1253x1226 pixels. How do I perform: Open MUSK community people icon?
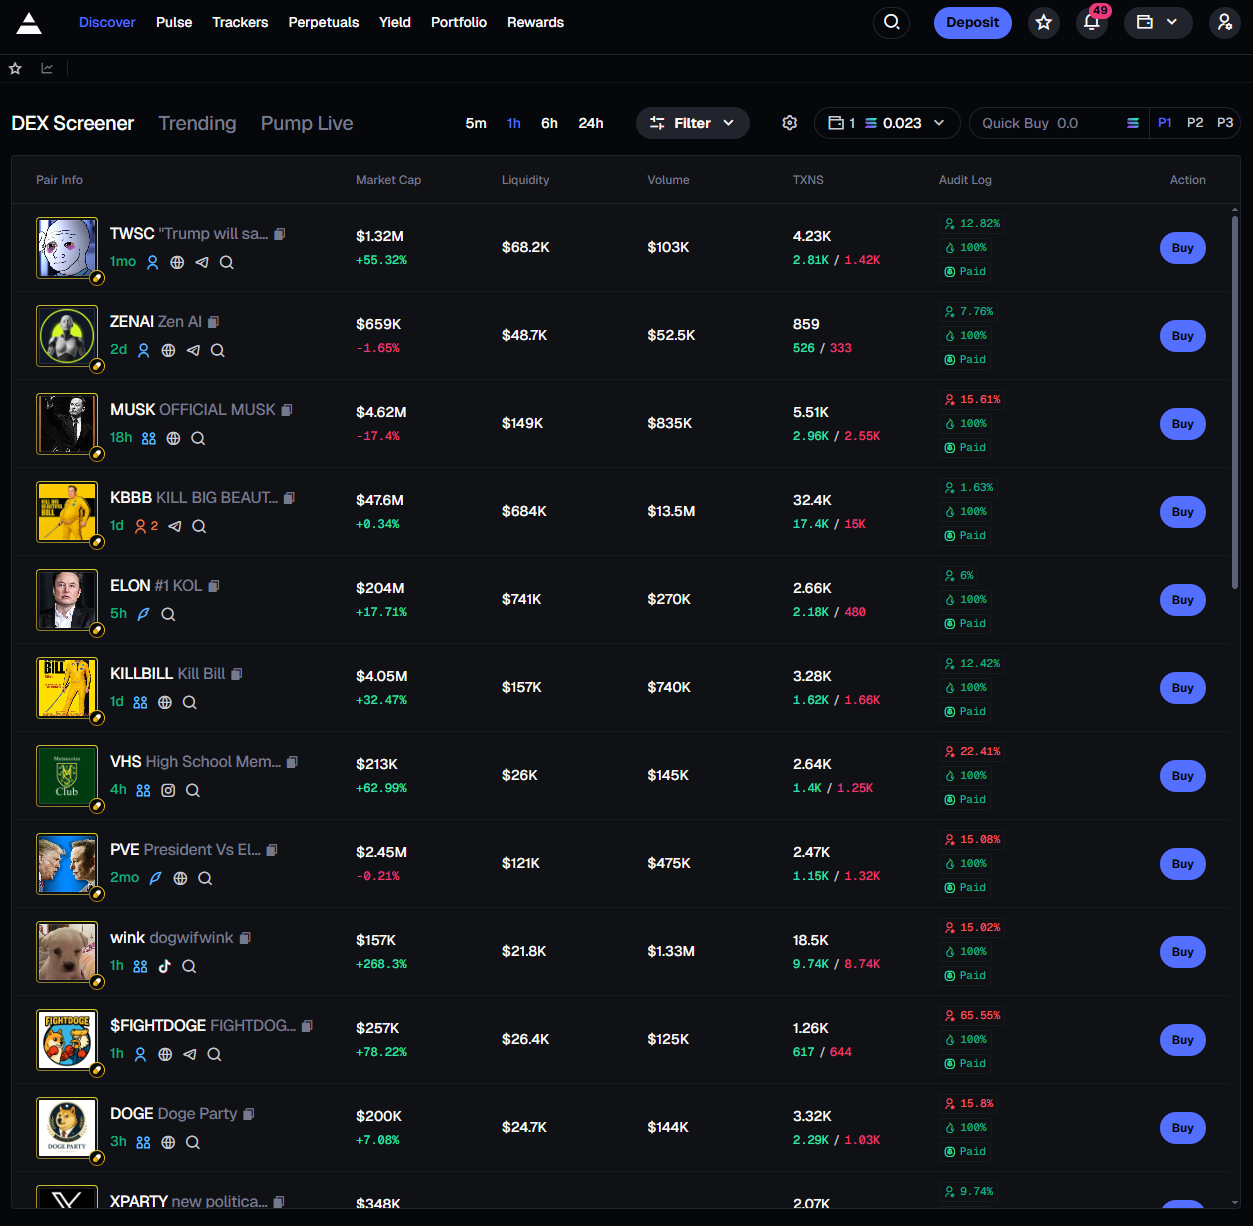click(149, 438)
